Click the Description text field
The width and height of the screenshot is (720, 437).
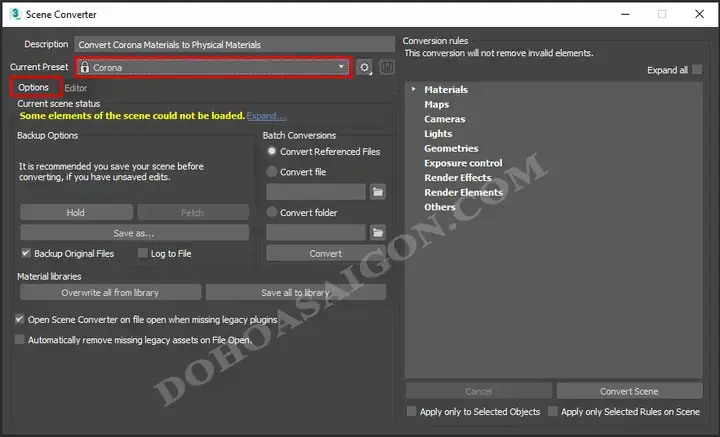234,45
